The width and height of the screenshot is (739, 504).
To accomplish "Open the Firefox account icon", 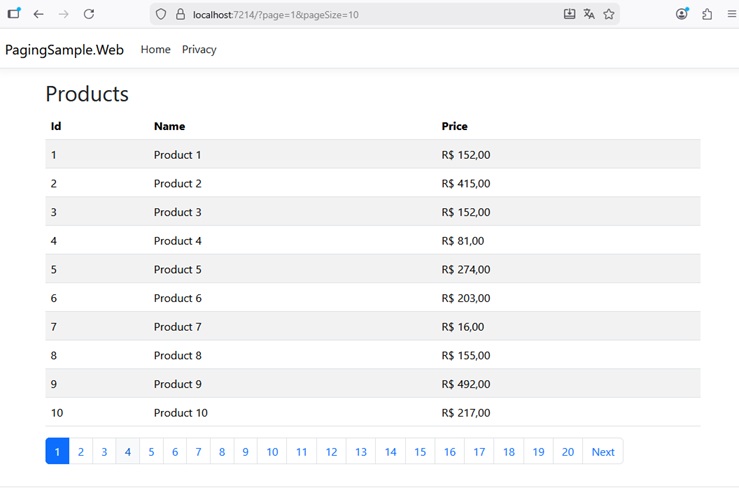I will (682, 14).
